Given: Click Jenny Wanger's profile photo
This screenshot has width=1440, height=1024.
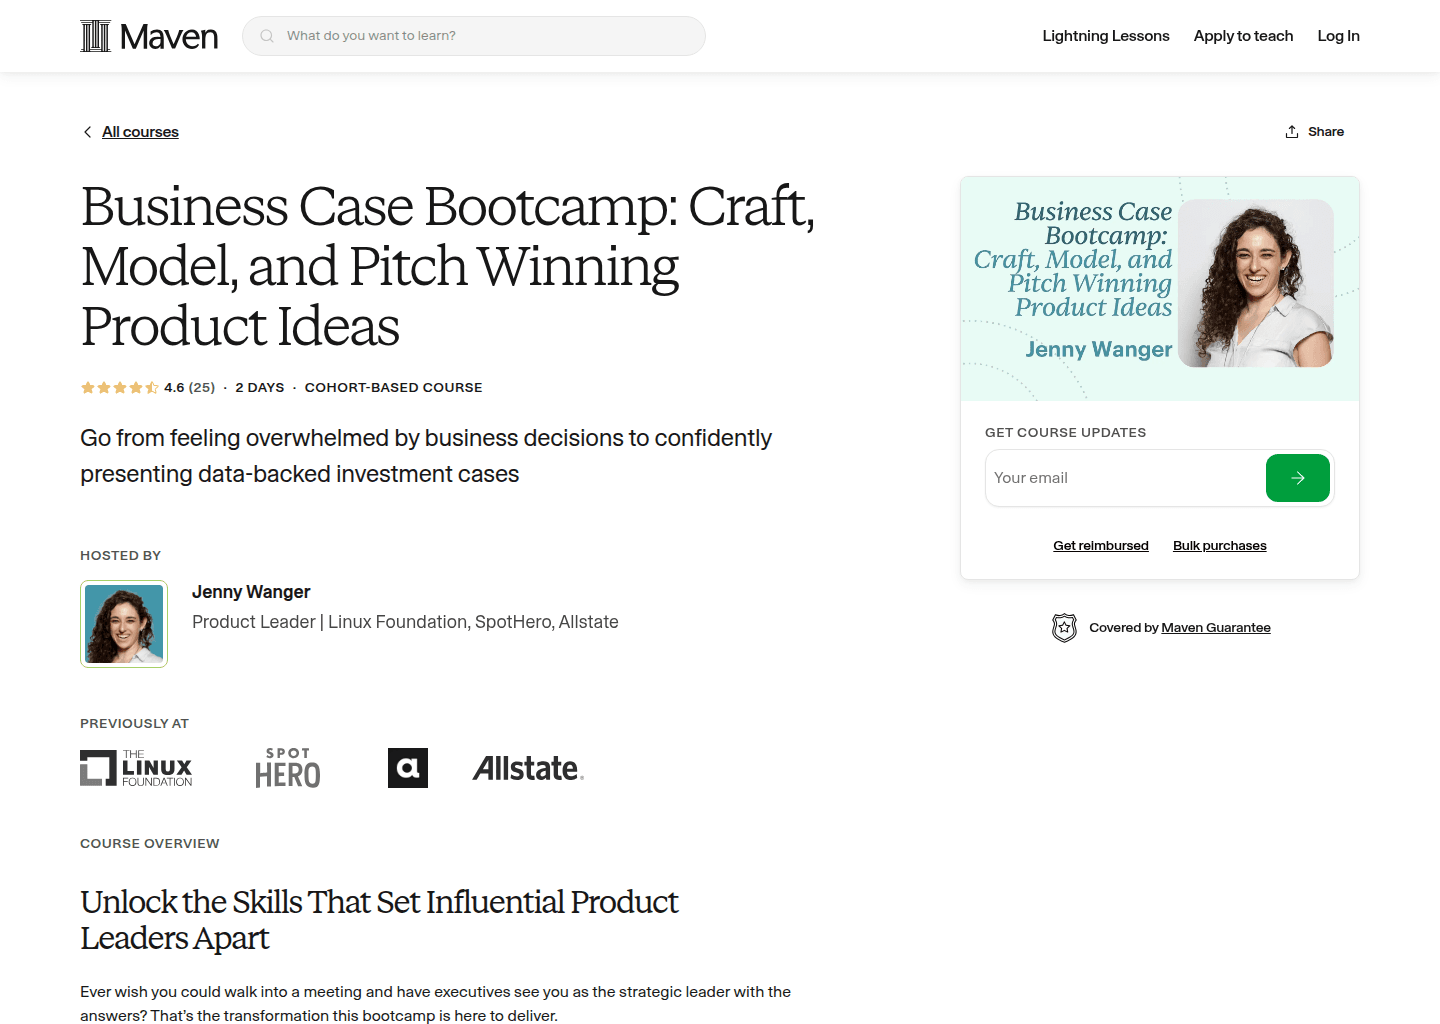Looking at the screenshot, I should (x=123, y=623).
